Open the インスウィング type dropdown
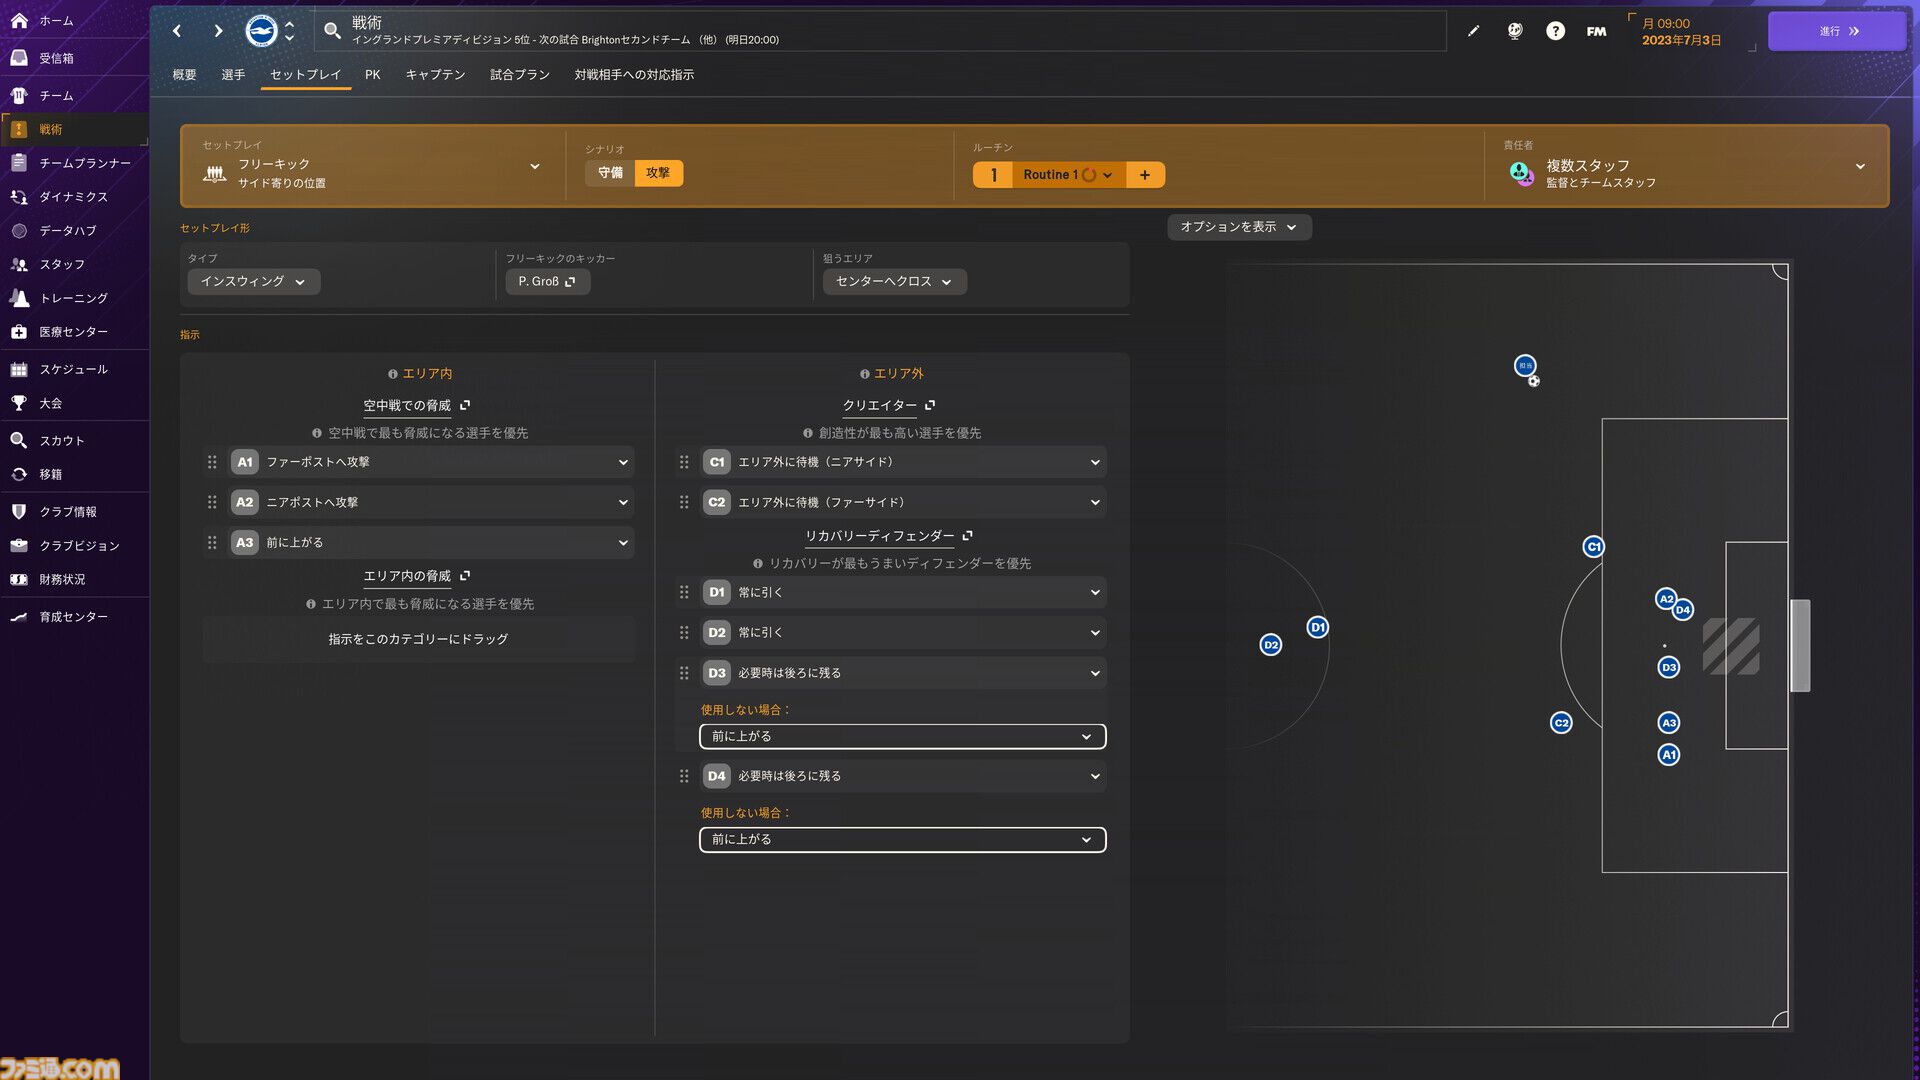 (254, 282)
